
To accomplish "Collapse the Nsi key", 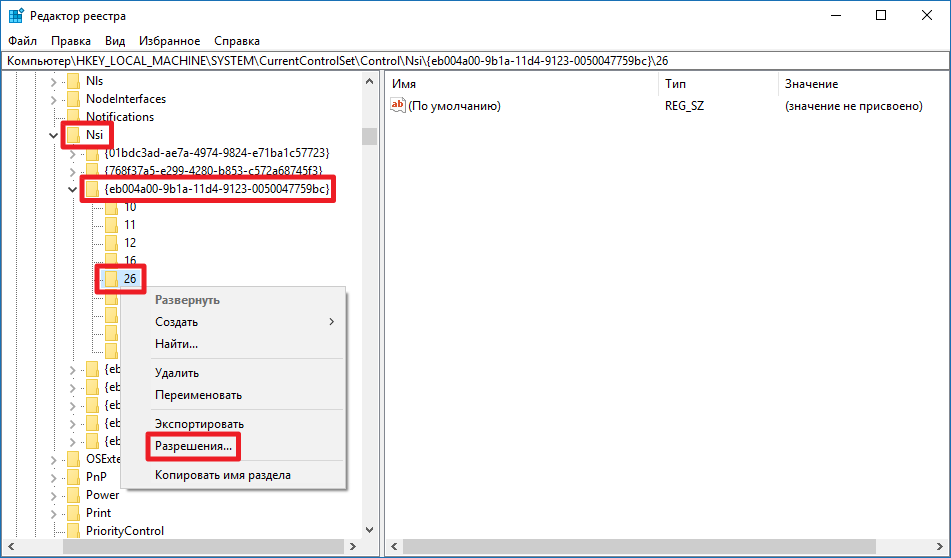I will coord(53,135).
